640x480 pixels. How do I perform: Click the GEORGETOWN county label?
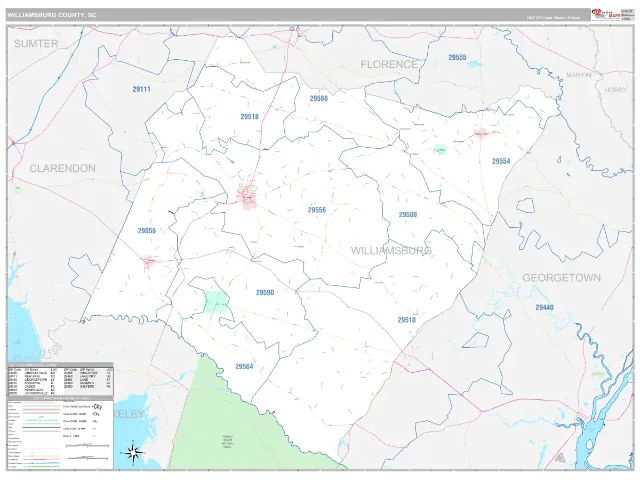coord(562,278)
